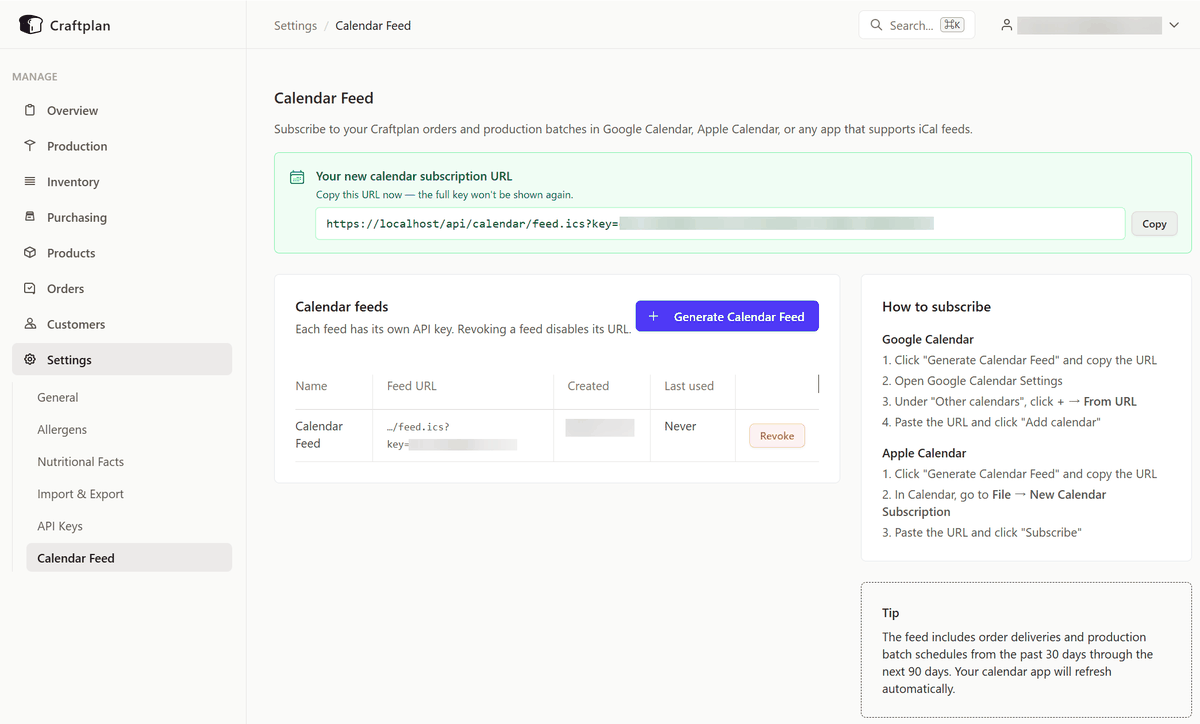Image resolution: width=1200 pixels, height=724 pixels.
Task: Go to Allergens settings
Action: (62, 430)
